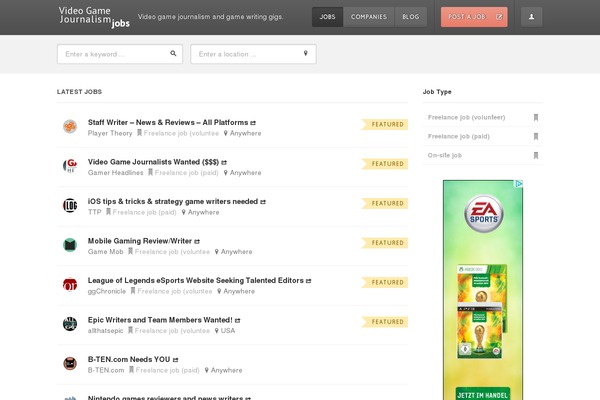Click bookmark icon beside Freelance job (paid) filter
This screenshot has height=400, width=600.
click(x=536, y=137)
